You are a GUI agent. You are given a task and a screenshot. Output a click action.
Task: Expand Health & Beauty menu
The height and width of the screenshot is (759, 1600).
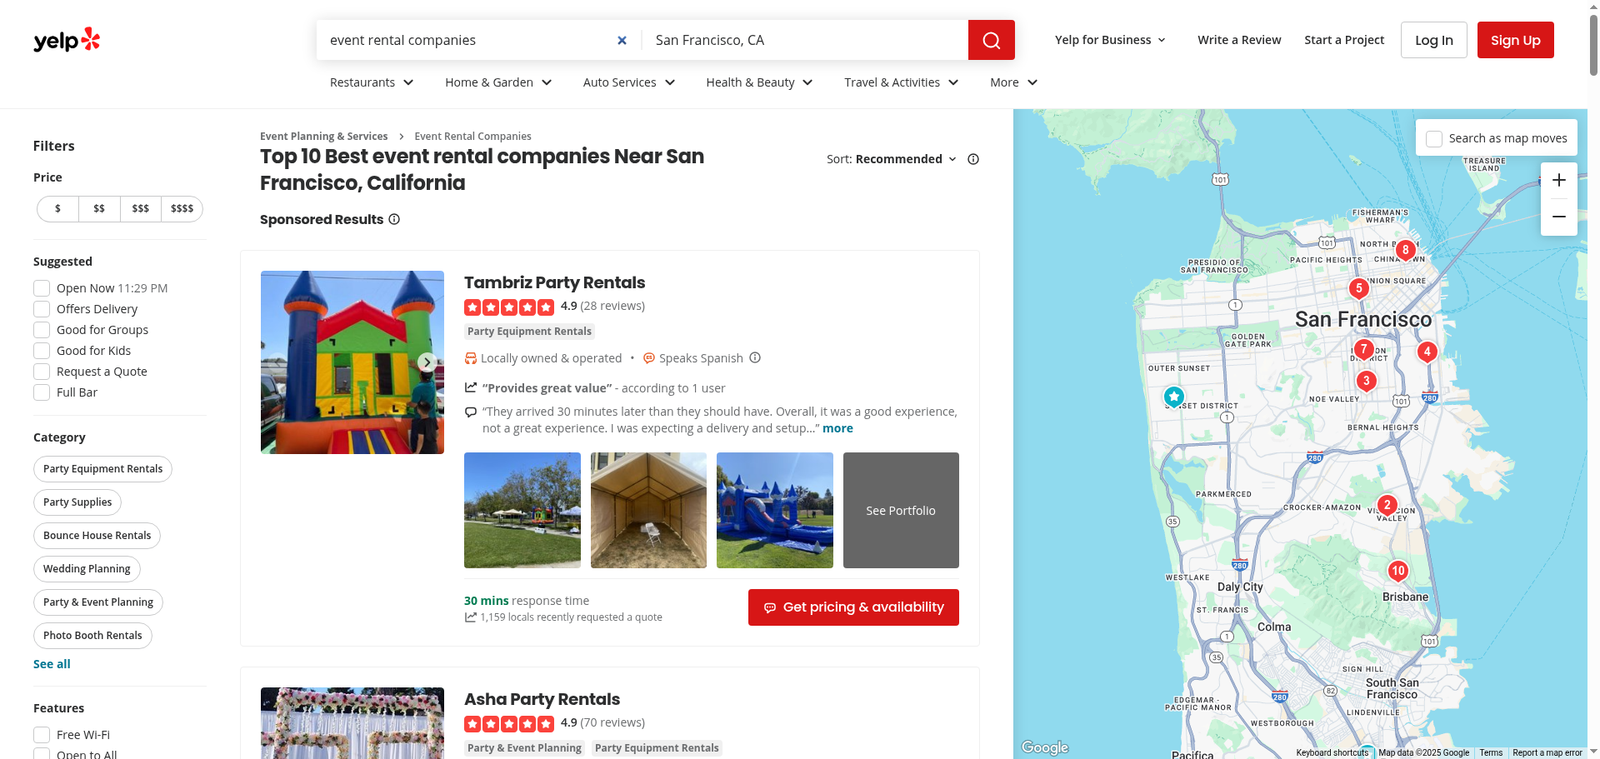[760, 82]
